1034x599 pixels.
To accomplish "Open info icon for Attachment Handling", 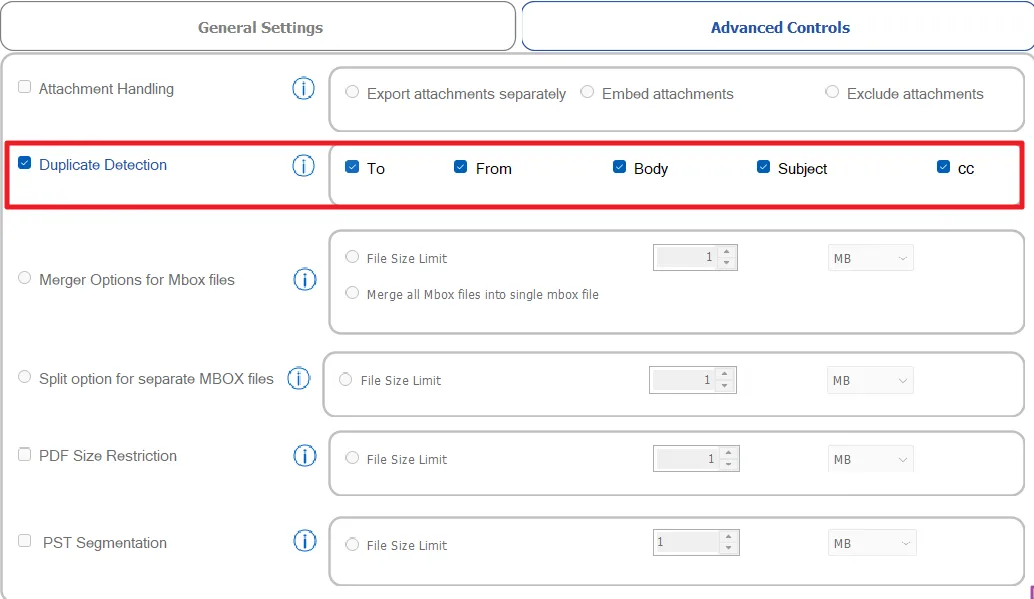I will coord(303,88).
